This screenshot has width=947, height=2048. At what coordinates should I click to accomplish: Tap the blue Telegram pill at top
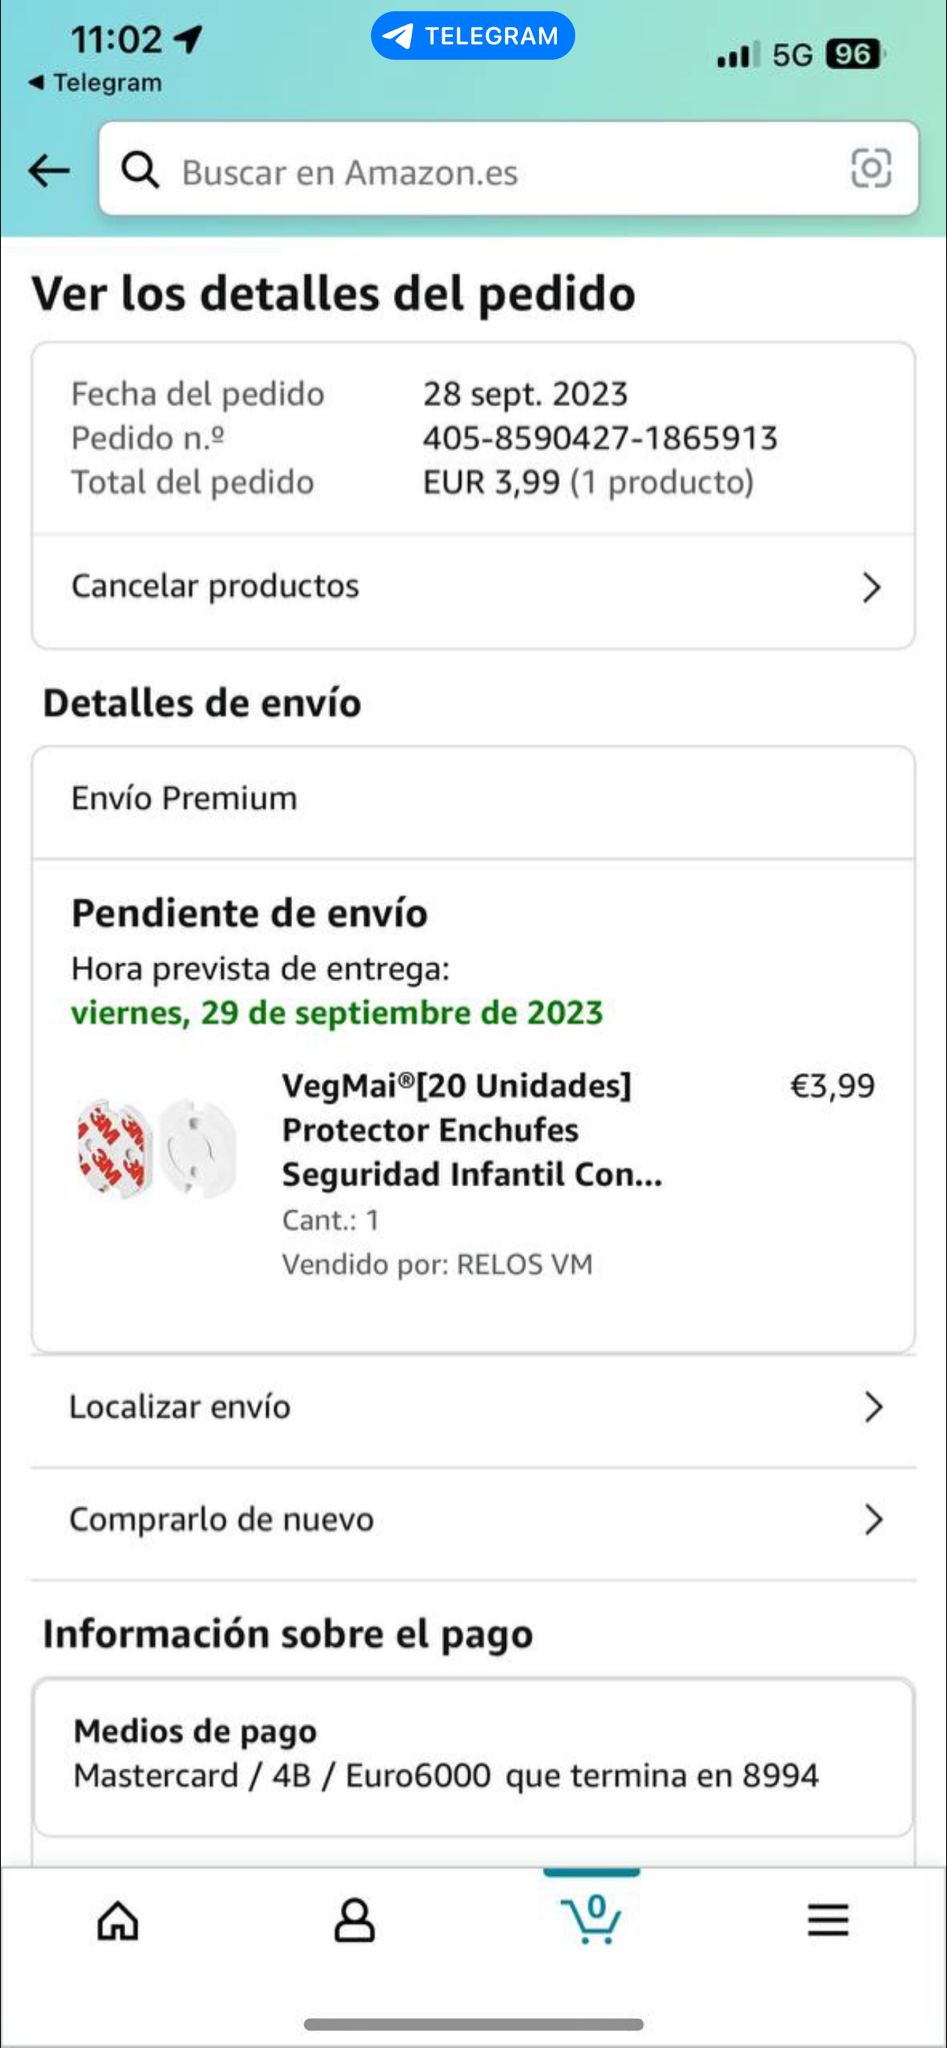[x=473, y=36]
